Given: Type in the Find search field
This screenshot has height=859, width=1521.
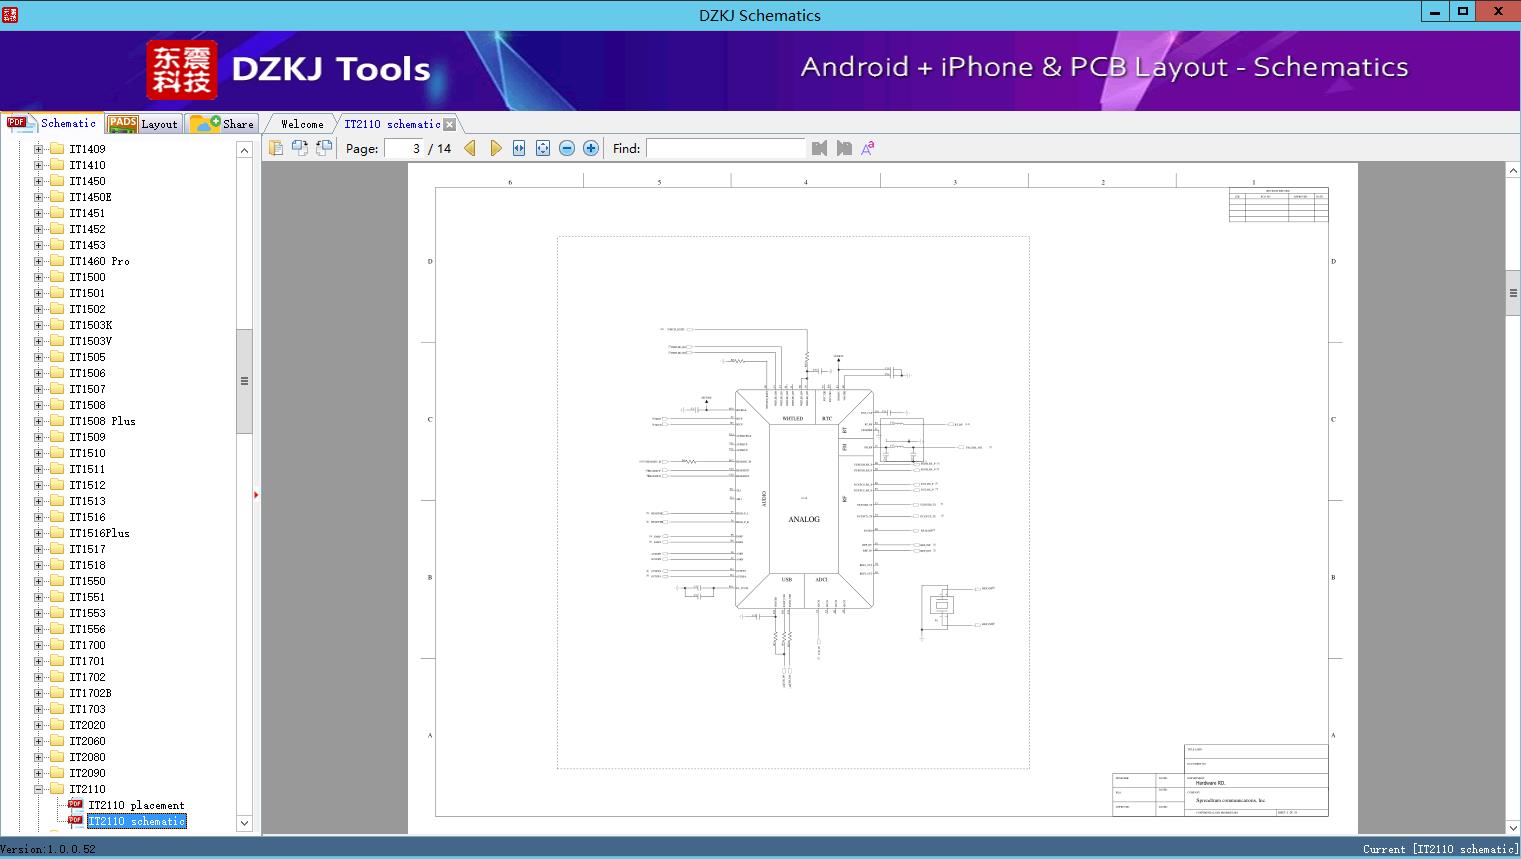Looking at the screenshot, I should (x=727, y=148).
